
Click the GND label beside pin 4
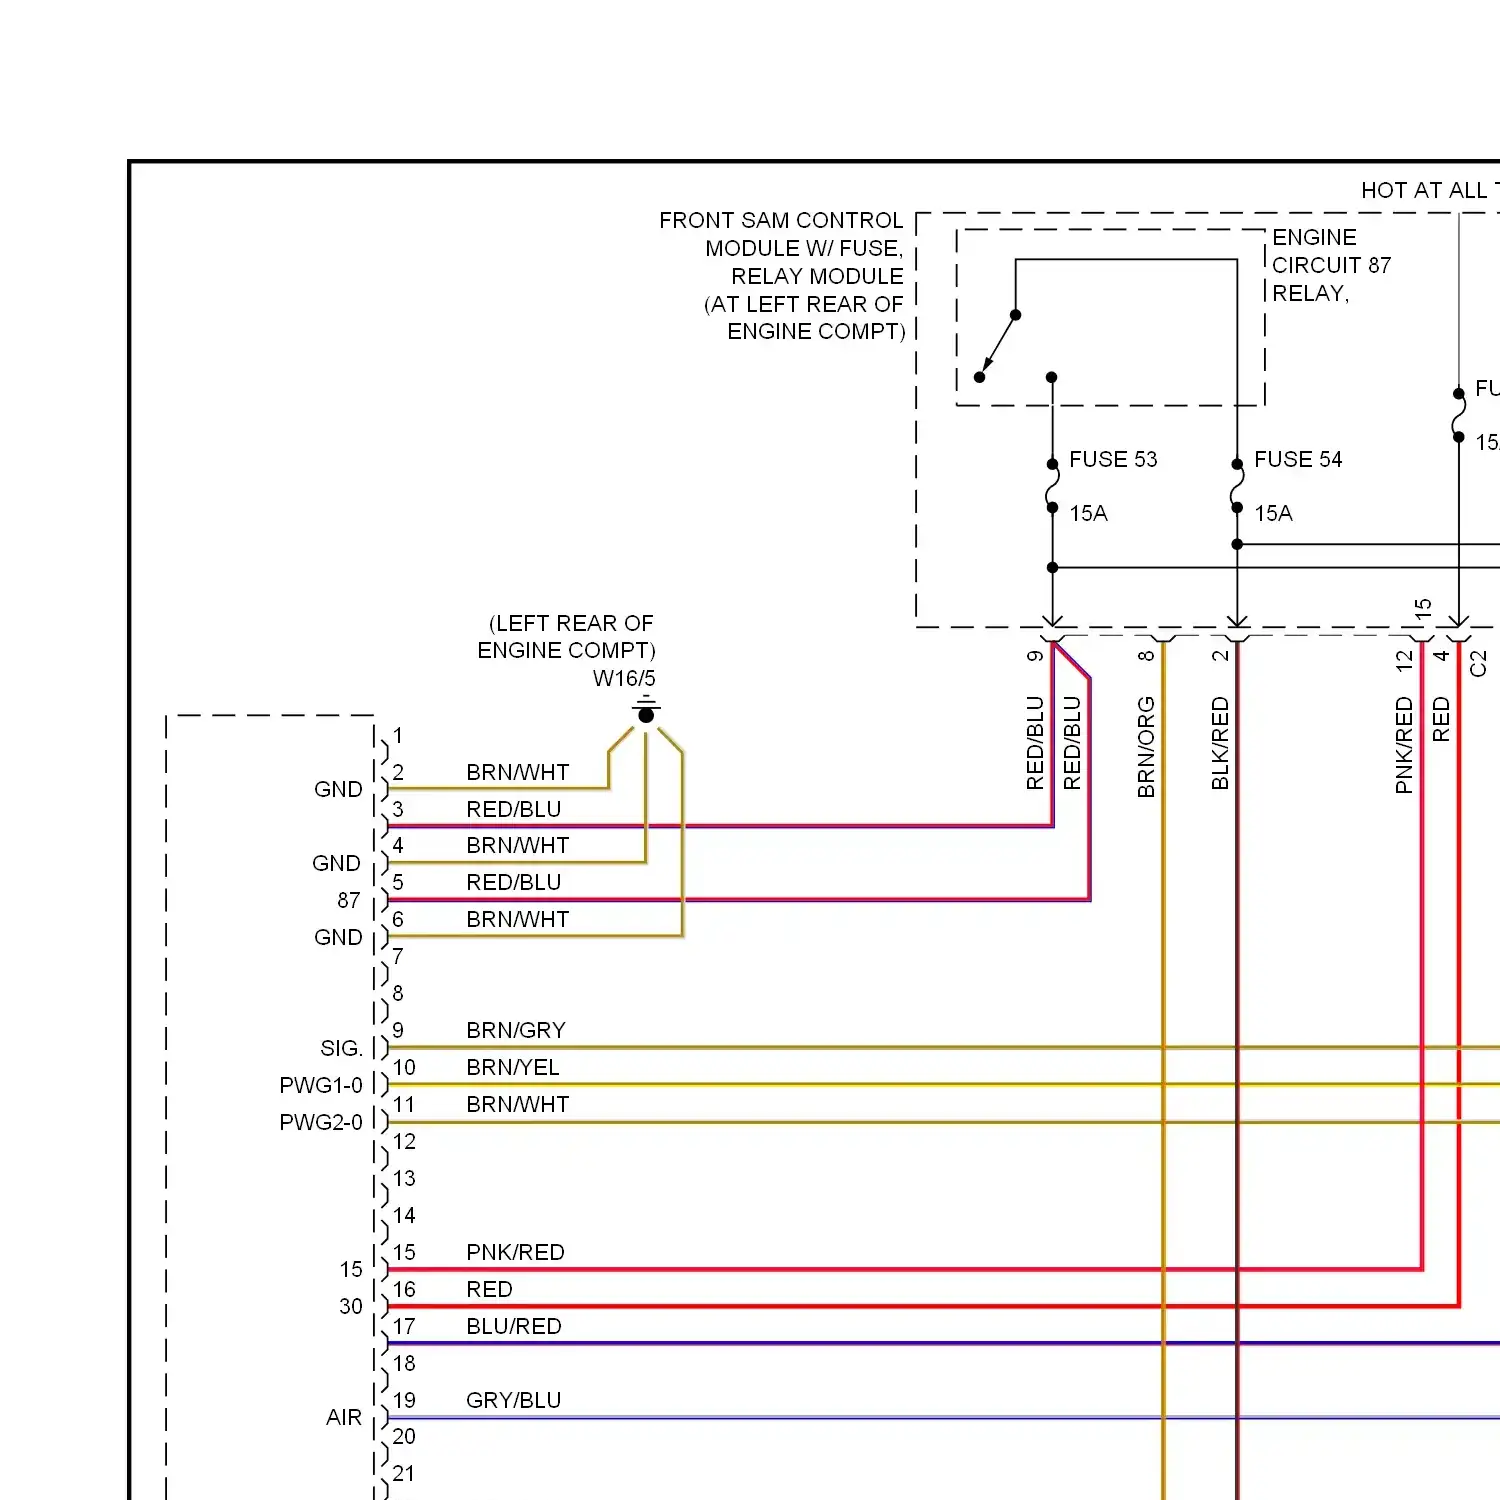point(336,863)
